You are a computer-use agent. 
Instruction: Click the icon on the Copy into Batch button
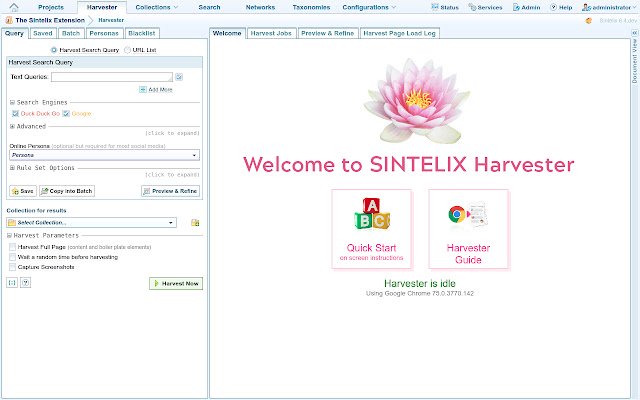click(44, 191)
